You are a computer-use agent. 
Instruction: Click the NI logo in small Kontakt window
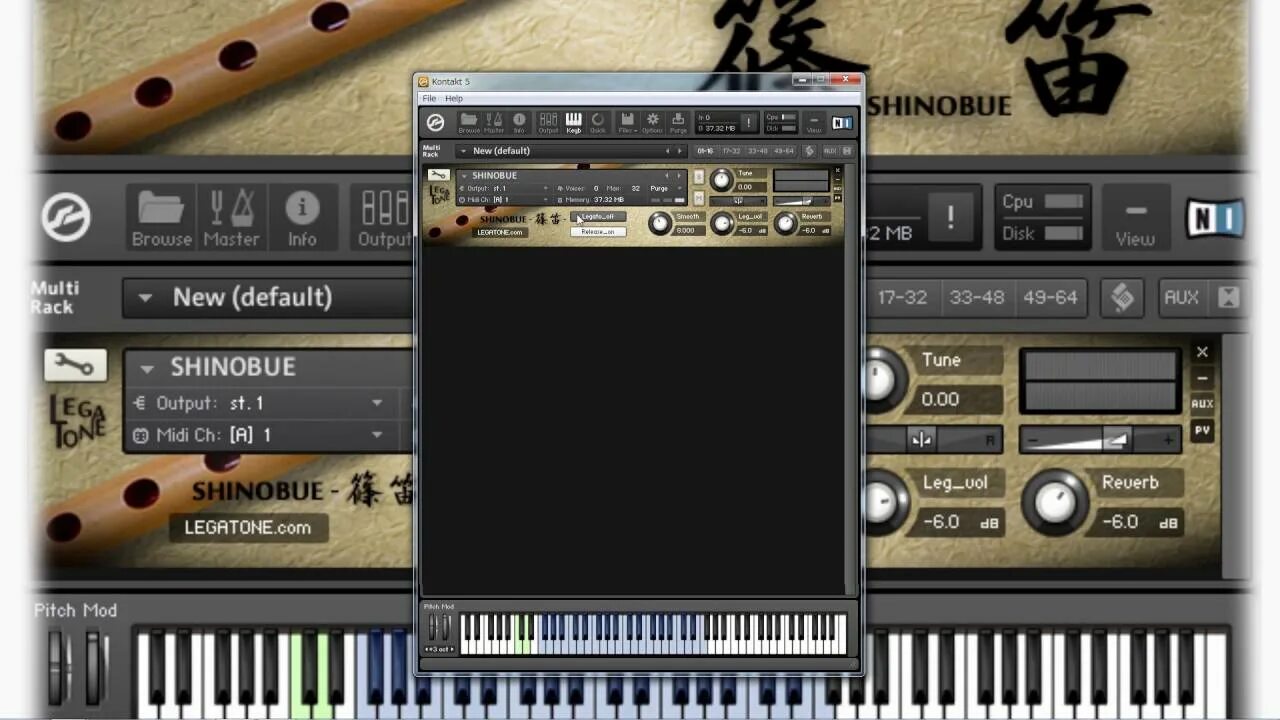[x=843, y=122]
